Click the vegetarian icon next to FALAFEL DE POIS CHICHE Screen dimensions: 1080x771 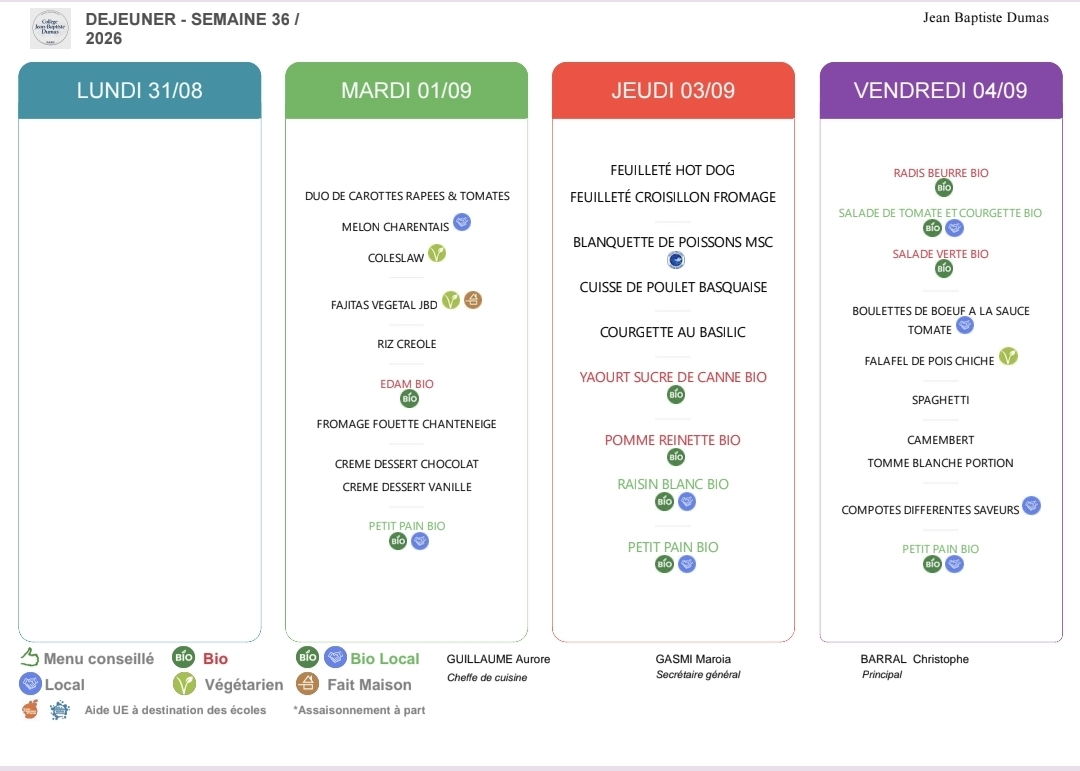(x=1008, y=356)
